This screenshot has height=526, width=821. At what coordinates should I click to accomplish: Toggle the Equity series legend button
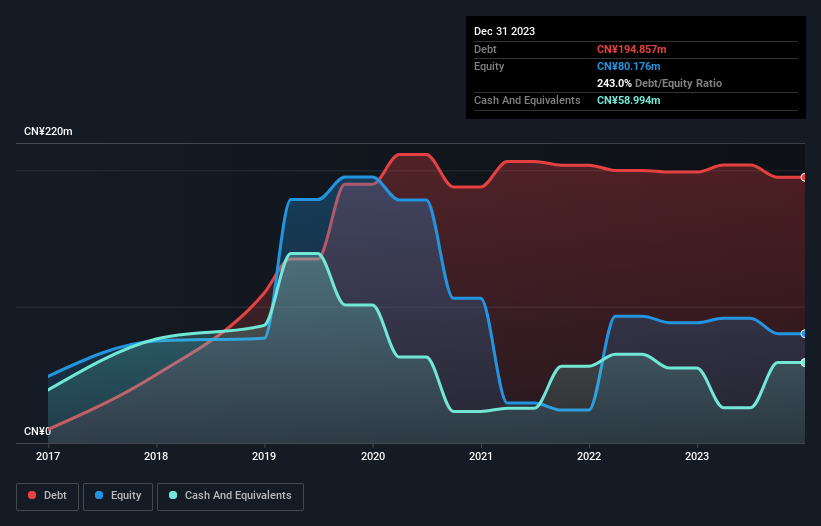[118, 496]
